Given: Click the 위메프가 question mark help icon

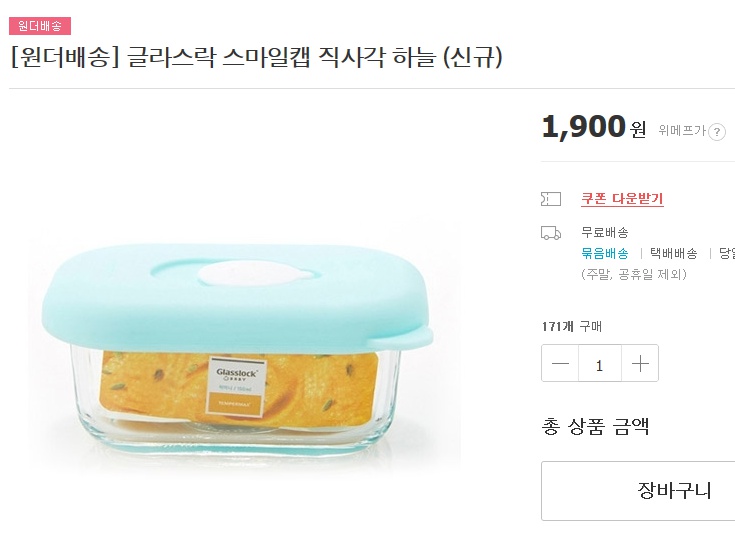Looking at the screenshot, I should point(717,131).
